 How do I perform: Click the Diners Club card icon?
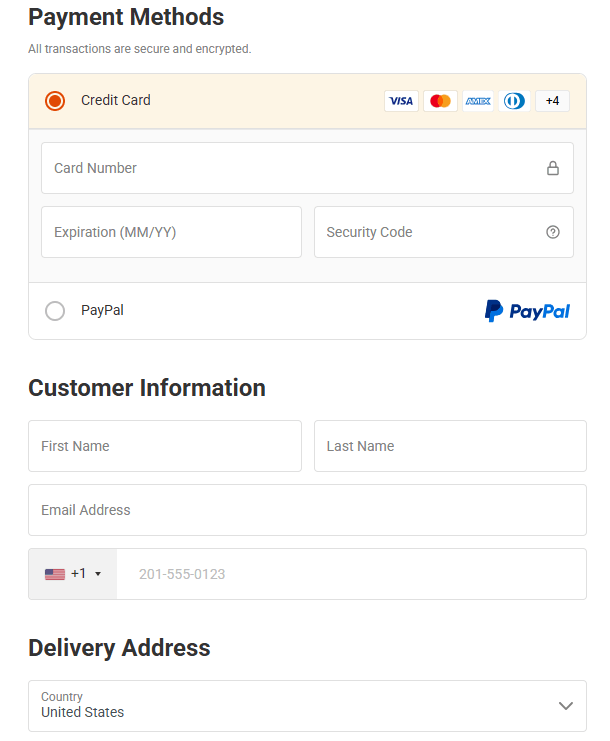click(514, 101)
